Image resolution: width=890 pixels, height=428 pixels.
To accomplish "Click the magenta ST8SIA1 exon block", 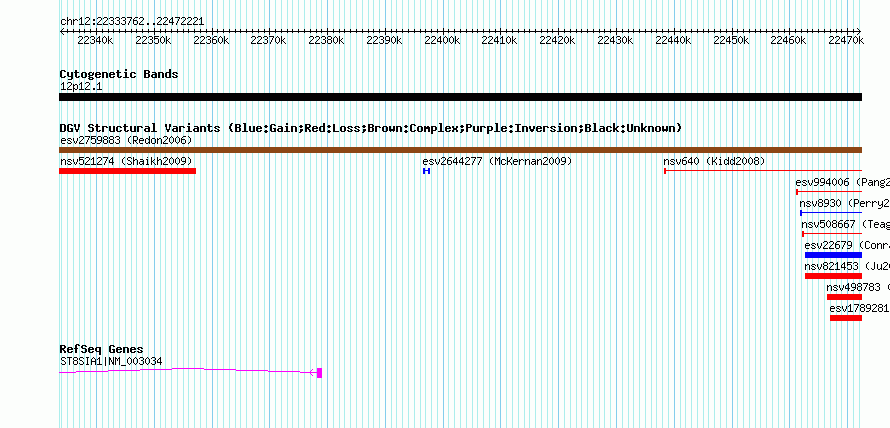I will click(320, 372).
